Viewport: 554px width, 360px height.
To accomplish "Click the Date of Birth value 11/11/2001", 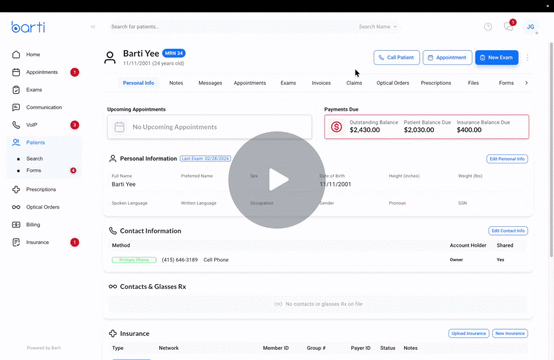I will pyautogui.click(x=335, y=184).
